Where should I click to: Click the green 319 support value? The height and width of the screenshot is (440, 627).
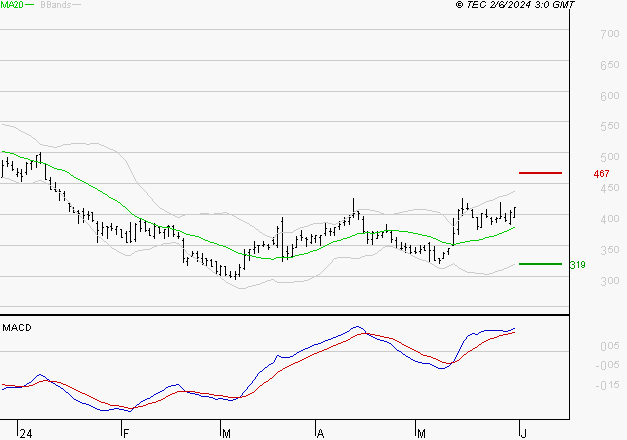[x=577, y=265]
